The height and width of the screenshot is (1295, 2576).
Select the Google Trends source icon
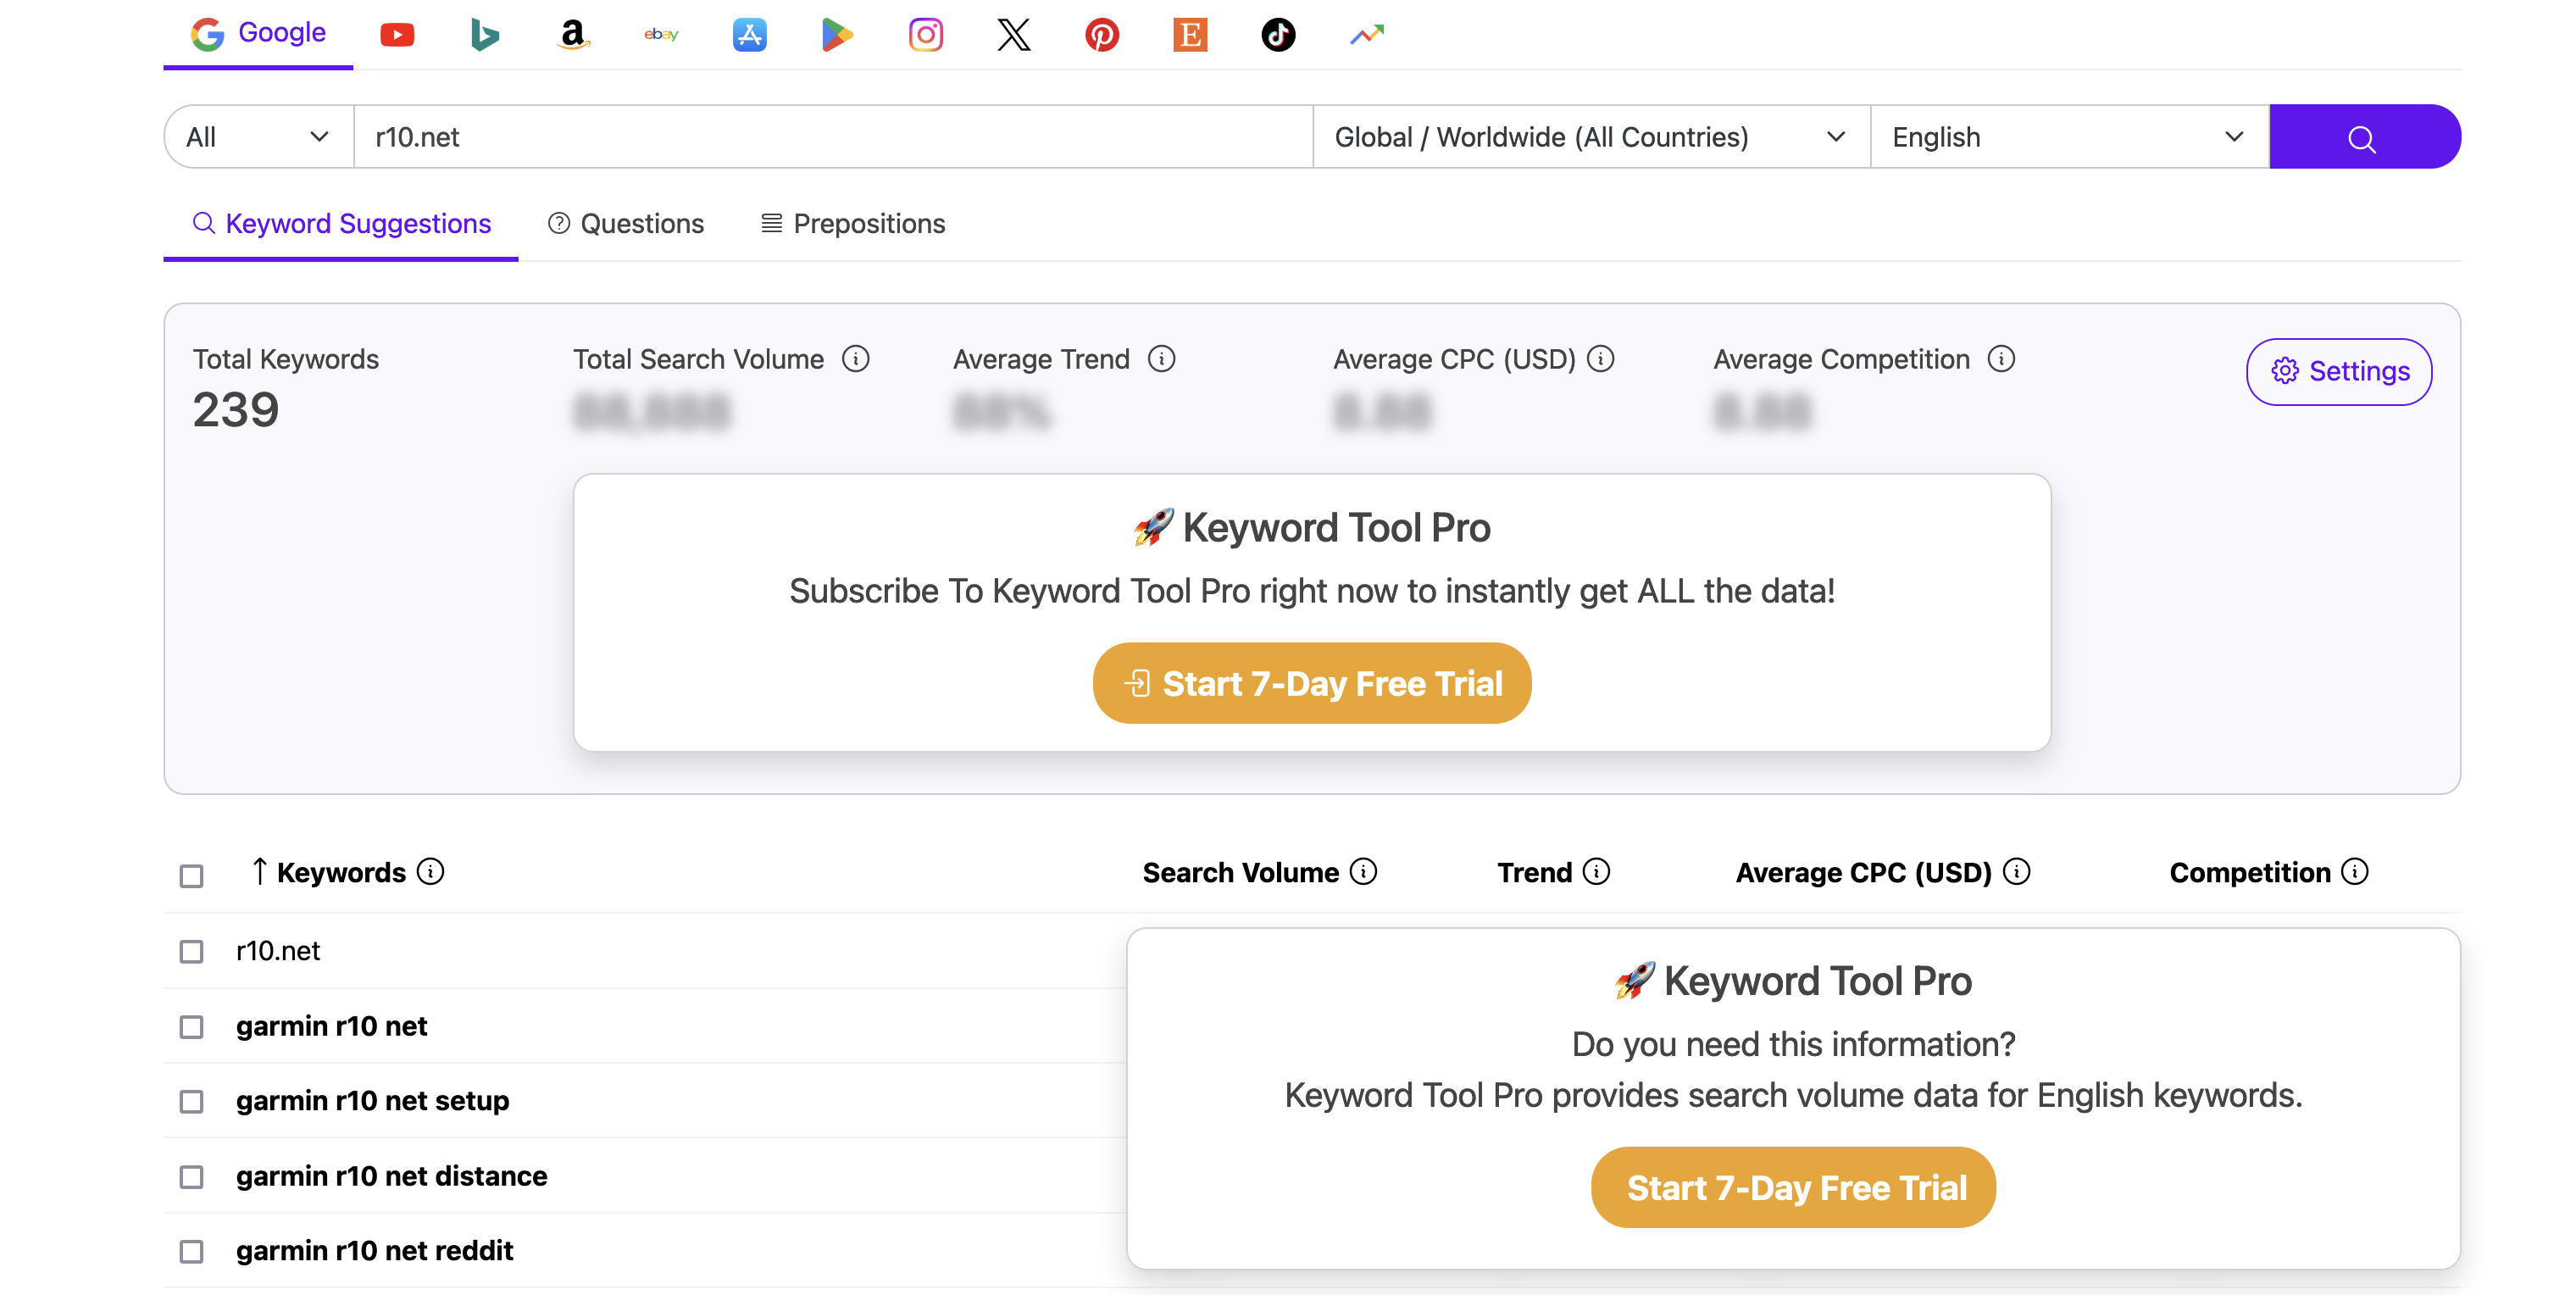[x=1366, y=35]
